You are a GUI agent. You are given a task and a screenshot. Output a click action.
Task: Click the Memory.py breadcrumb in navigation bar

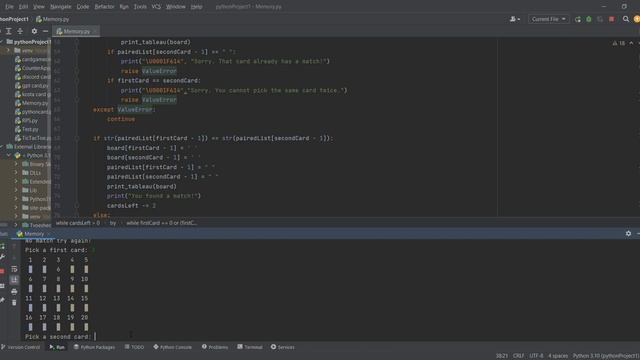click(52, 19)
